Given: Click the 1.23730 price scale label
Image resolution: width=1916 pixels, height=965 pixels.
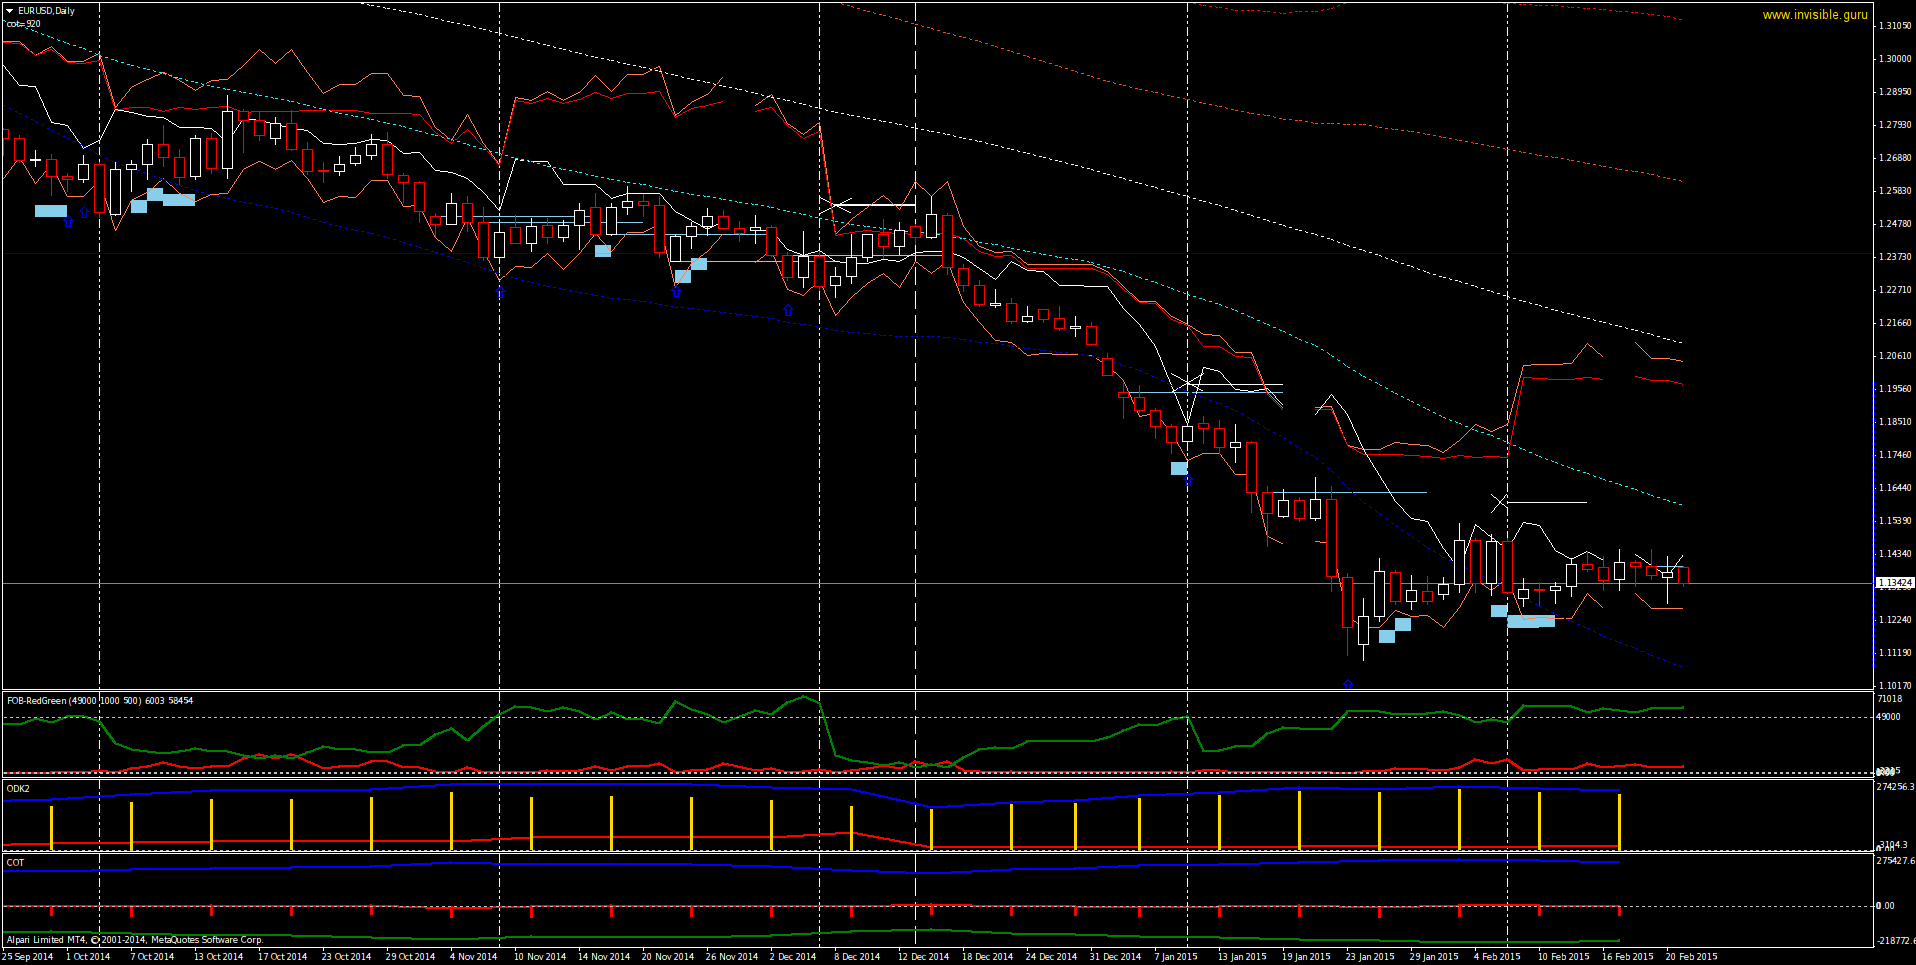Looking at the screenshot, I should click(x=1895, y=257).
